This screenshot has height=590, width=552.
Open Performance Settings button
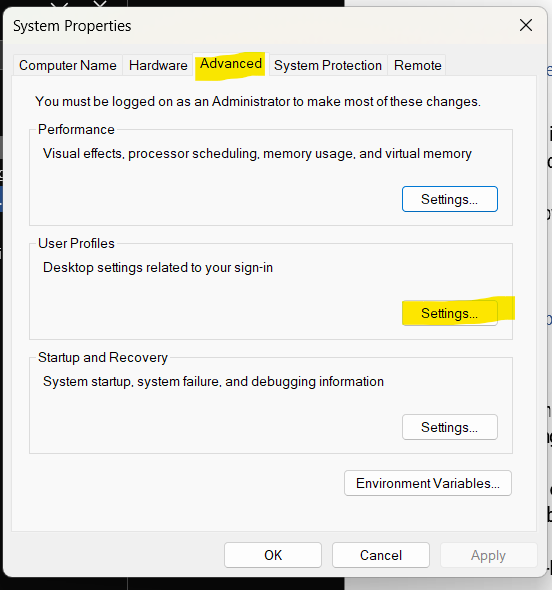click(450, 199)
